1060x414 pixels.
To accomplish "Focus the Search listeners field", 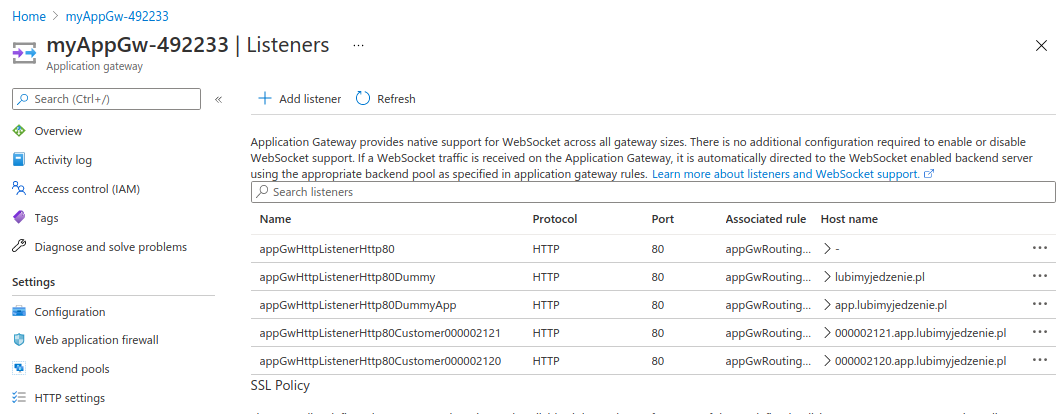I will point(653,192).
